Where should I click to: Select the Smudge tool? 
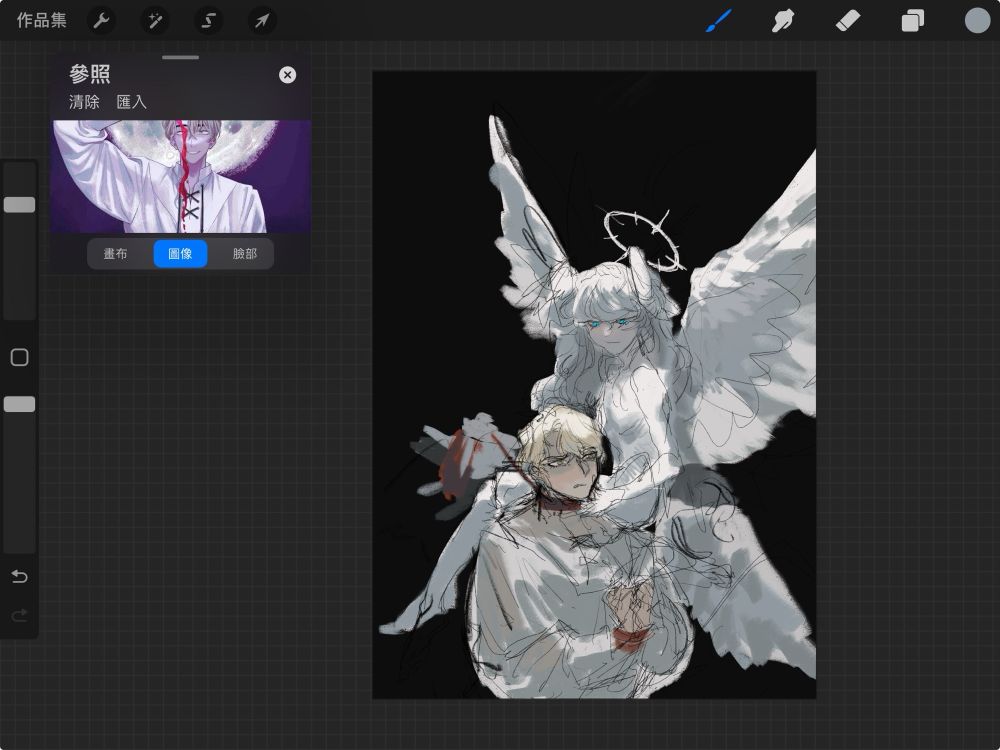tap(783, 20)
